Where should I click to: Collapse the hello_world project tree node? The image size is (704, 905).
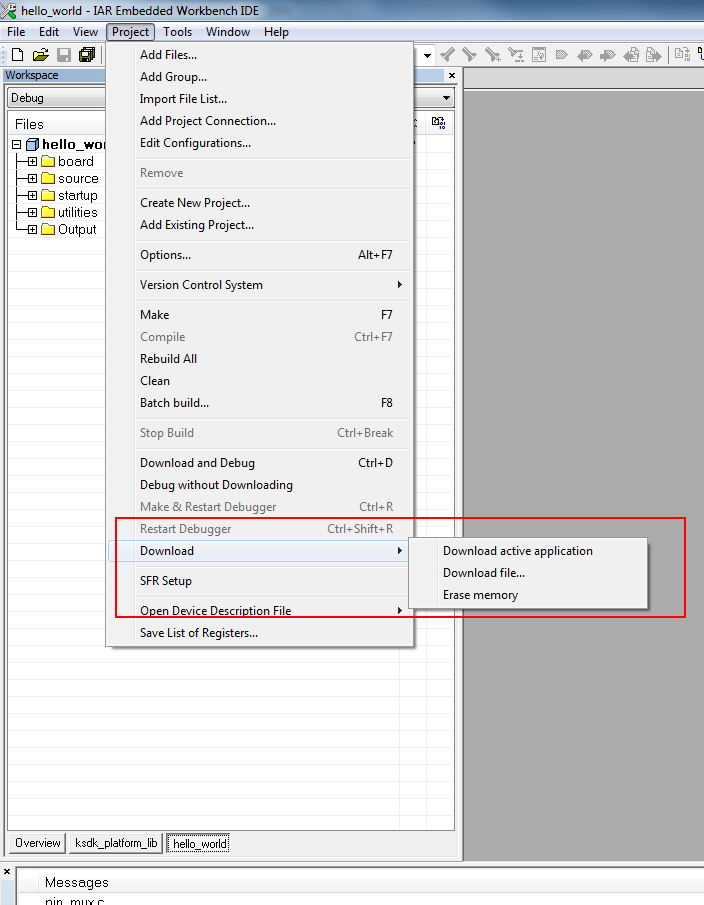[x=17, y=144]
